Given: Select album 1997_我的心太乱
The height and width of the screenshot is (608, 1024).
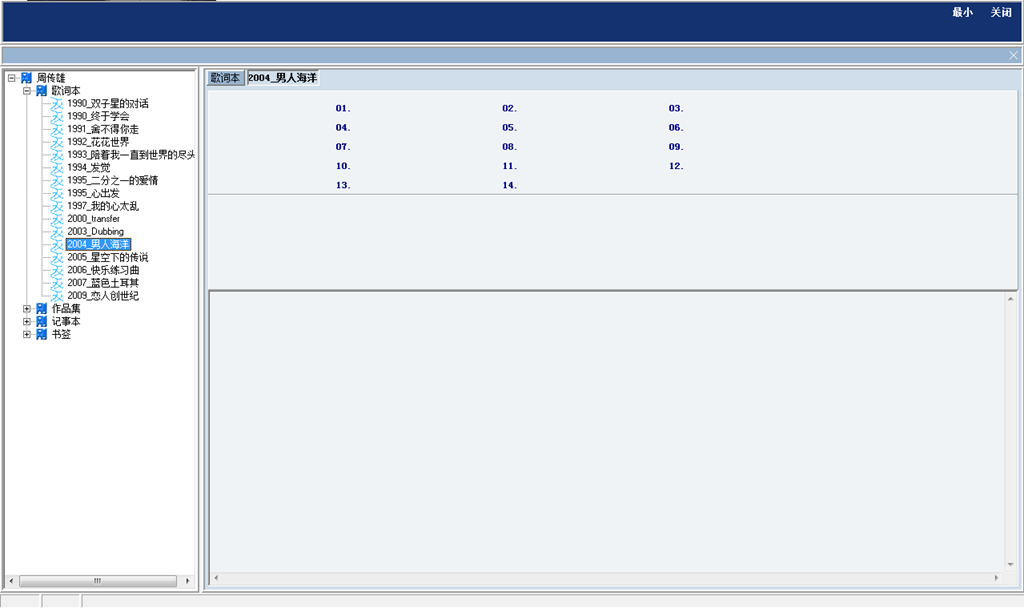Looking at the screenshot, I should tap(103, 206).
